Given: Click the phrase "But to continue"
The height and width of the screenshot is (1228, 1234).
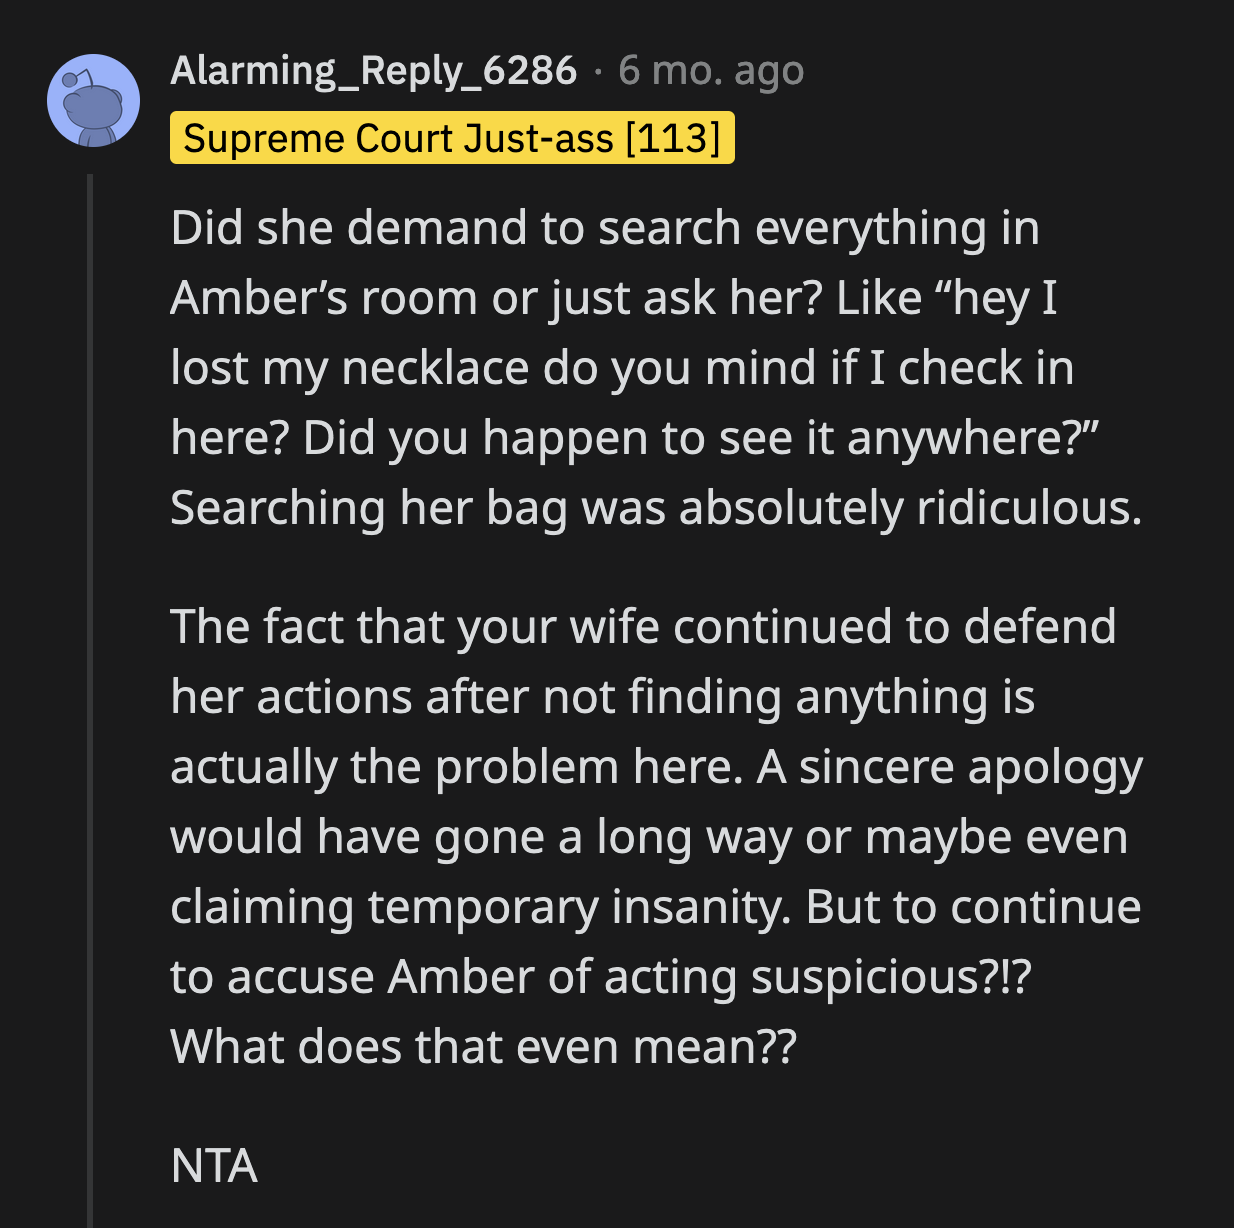Looking at the screenshot, I should pyautogui.click(x=973, y=907).
